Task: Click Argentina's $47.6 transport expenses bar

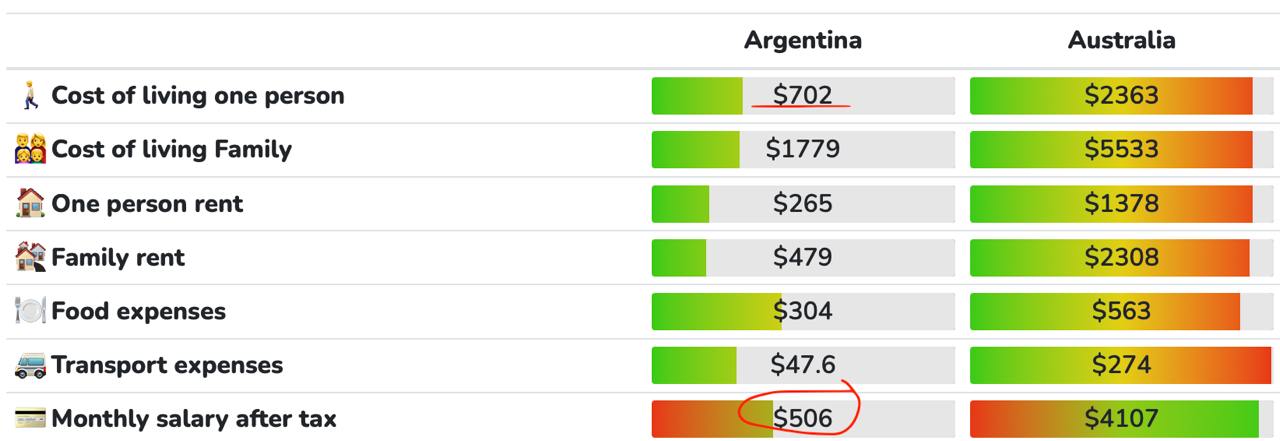Action: click(x=803, y=365)
